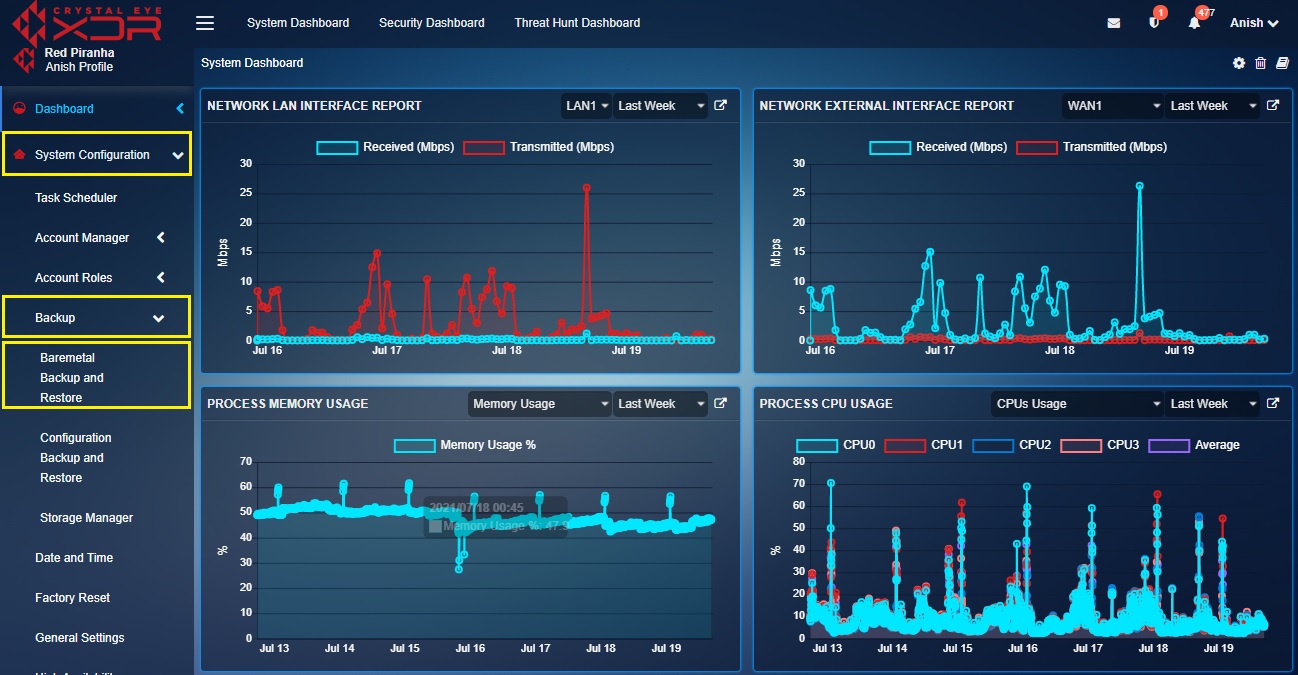Pop out the Network External Interface Report
This screenshot has width=1298, height=675.
(x=1273, y=105)
